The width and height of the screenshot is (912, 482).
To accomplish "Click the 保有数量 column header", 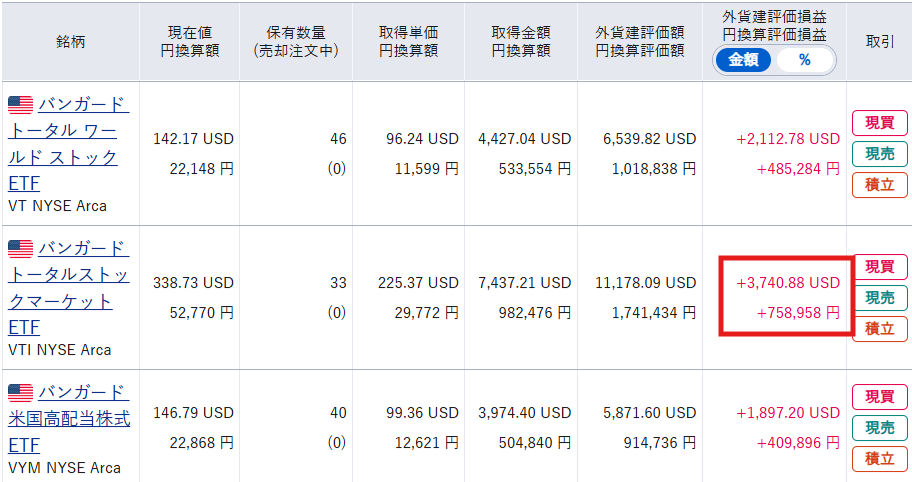I will (295, 41).
